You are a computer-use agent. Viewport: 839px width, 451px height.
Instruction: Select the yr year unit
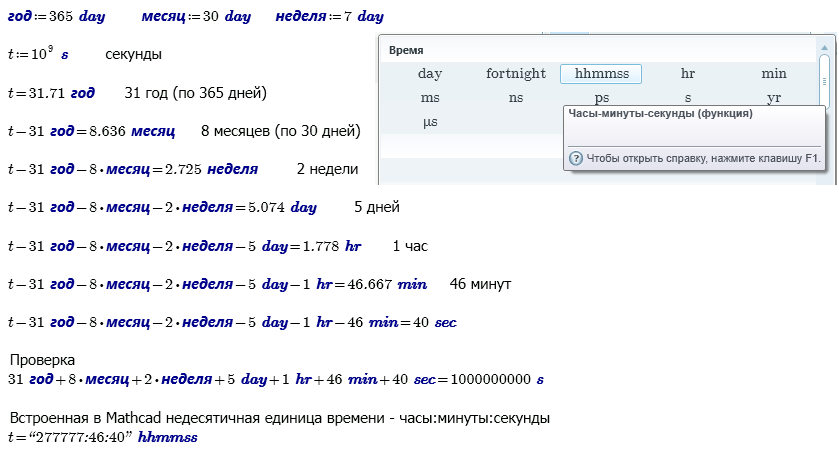pyautogui.click(x=774, y=98)
